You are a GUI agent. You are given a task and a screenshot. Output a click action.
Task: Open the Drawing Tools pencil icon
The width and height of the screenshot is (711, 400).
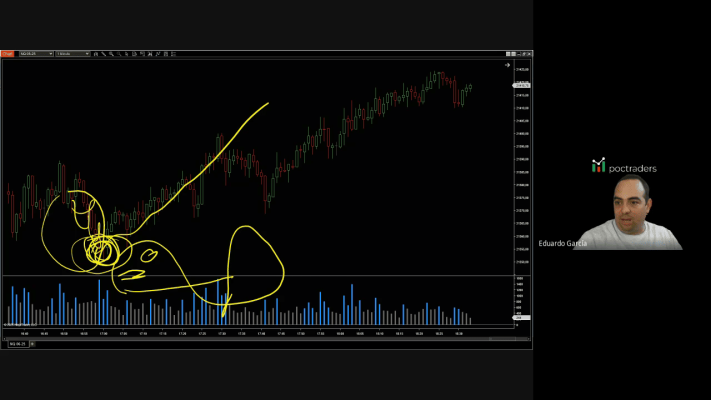pyautogui.click(x=104, y=53)
